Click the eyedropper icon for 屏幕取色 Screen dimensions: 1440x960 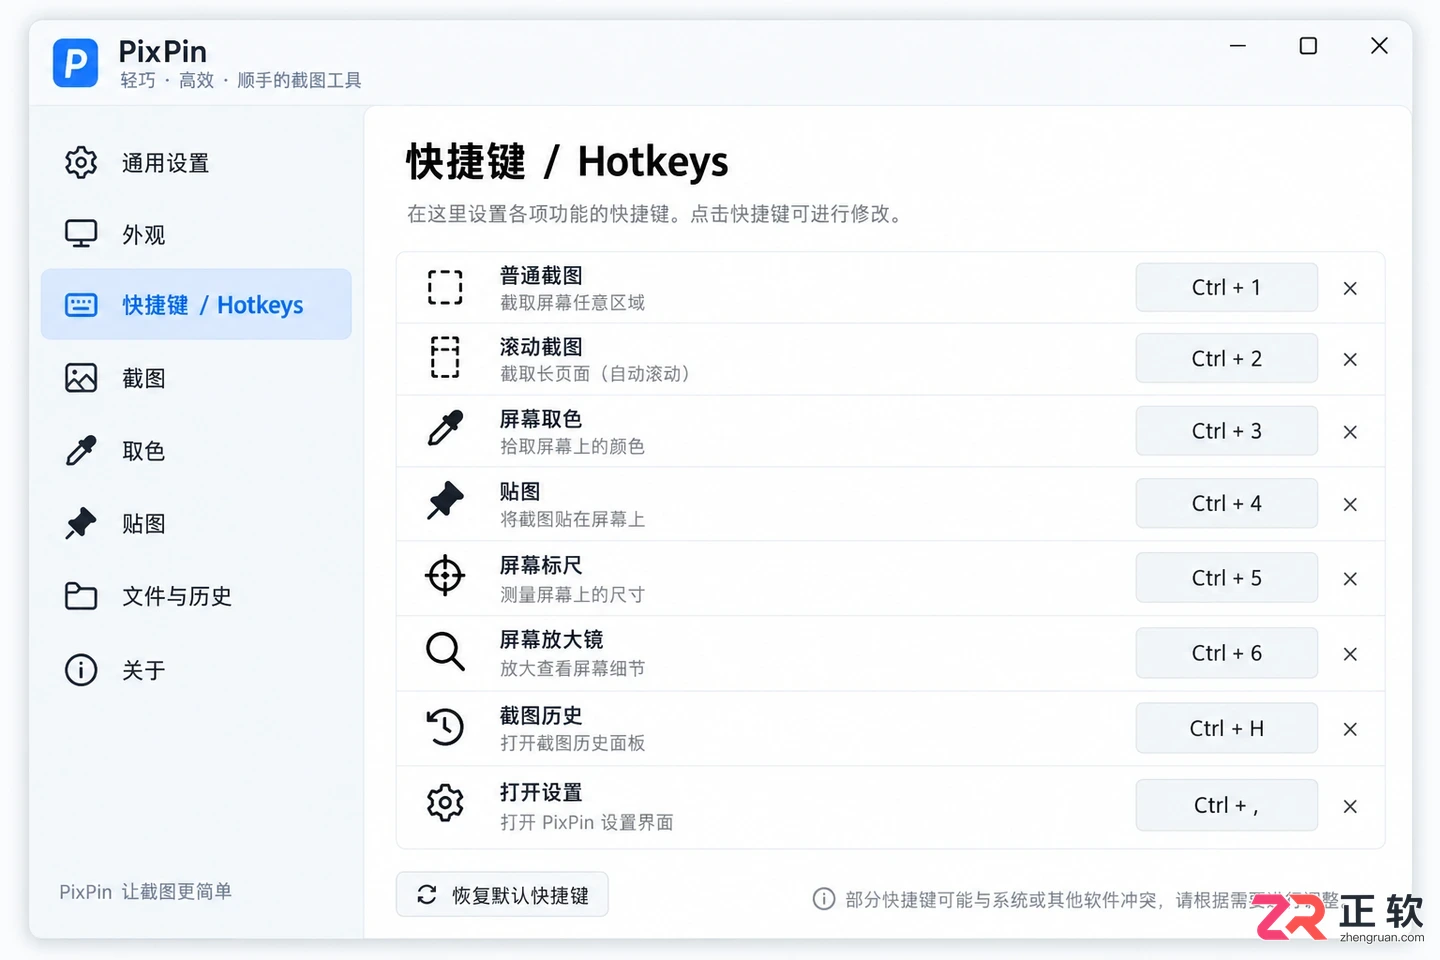click(x=445, y=428)
